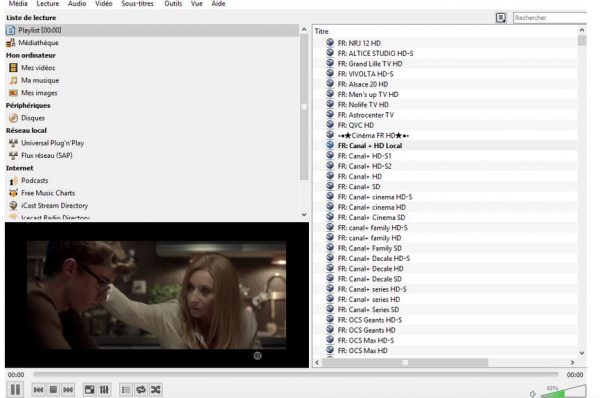
Task: Change playlist view mode icon
Action: [x=501, y=18]
